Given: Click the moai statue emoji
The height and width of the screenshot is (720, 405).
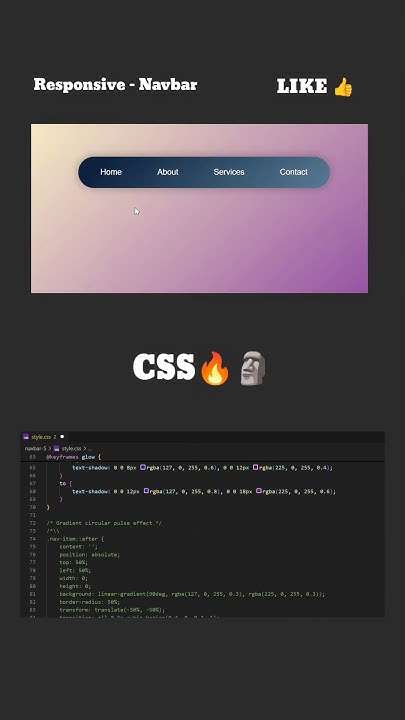Looking at the screenshot, I should (x=253, y=368).
